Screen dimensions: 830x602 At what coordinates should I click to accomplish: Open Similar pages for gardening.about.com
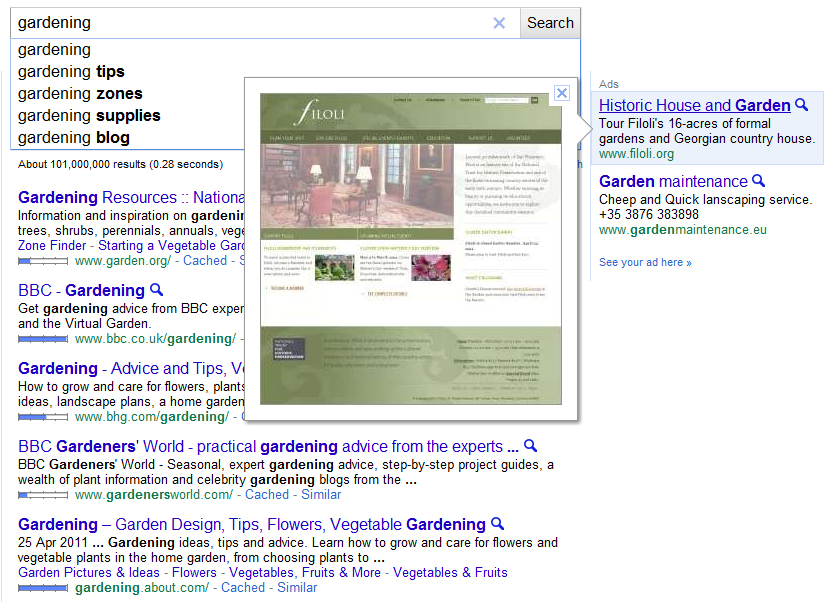click(297, 588)
